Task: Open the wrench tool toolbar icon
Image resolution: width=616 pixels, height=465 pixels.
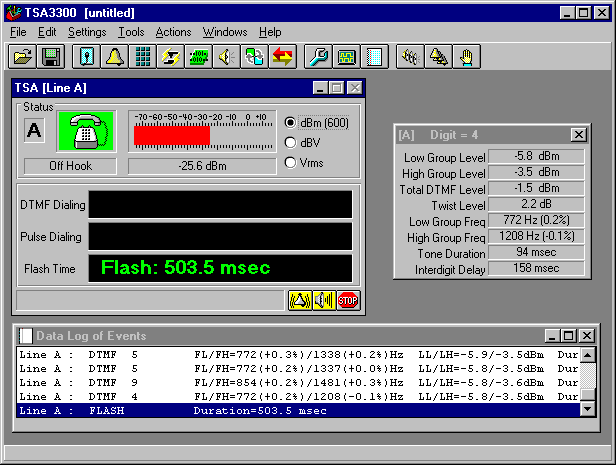Action: pos(318,57)
